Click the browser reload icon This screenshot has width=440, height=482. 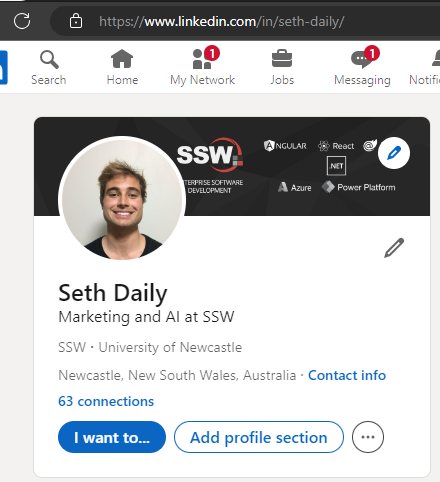coord(22,21)
